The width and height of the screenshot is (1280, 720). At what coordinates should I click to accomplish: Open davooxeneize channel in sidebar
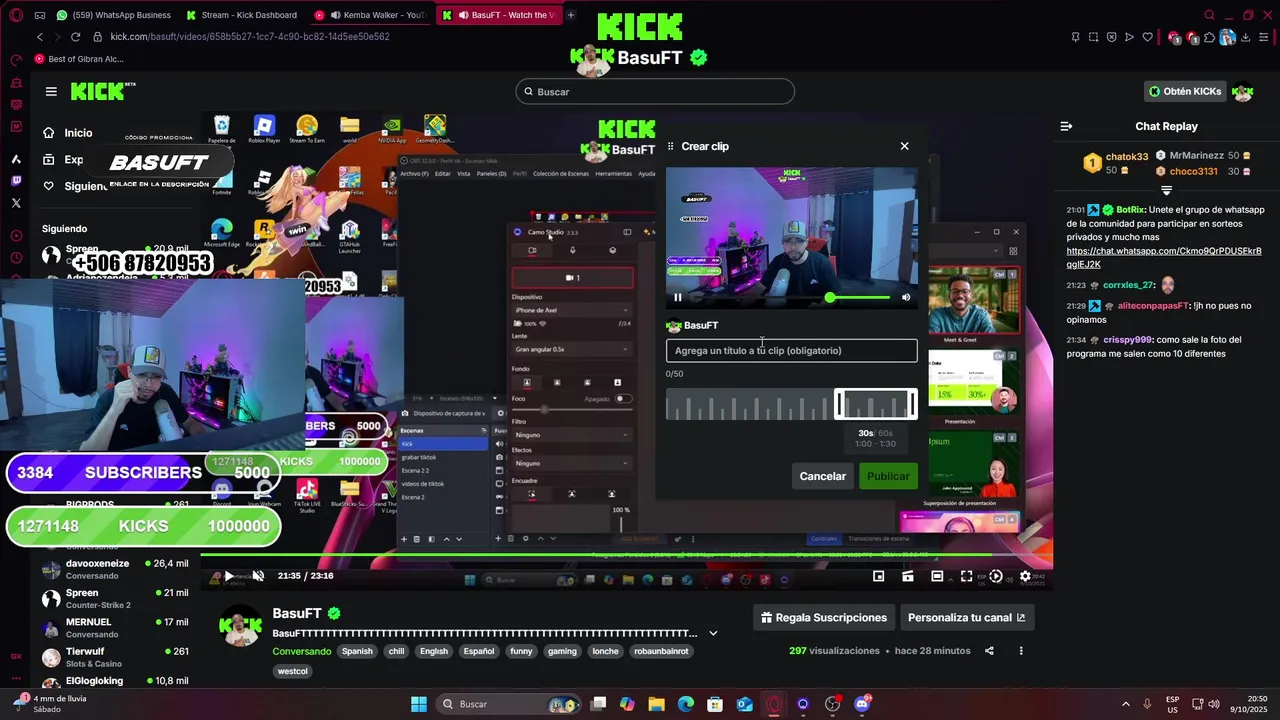(x=115, y=569)
